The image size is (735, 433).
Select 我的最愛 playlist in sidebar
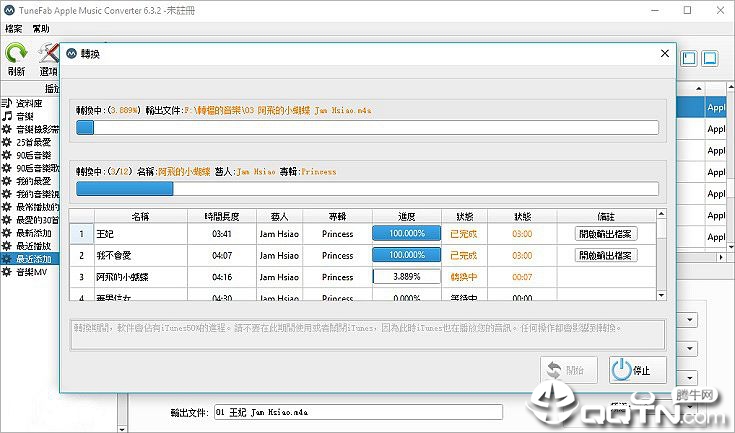[x=33, y=181]
